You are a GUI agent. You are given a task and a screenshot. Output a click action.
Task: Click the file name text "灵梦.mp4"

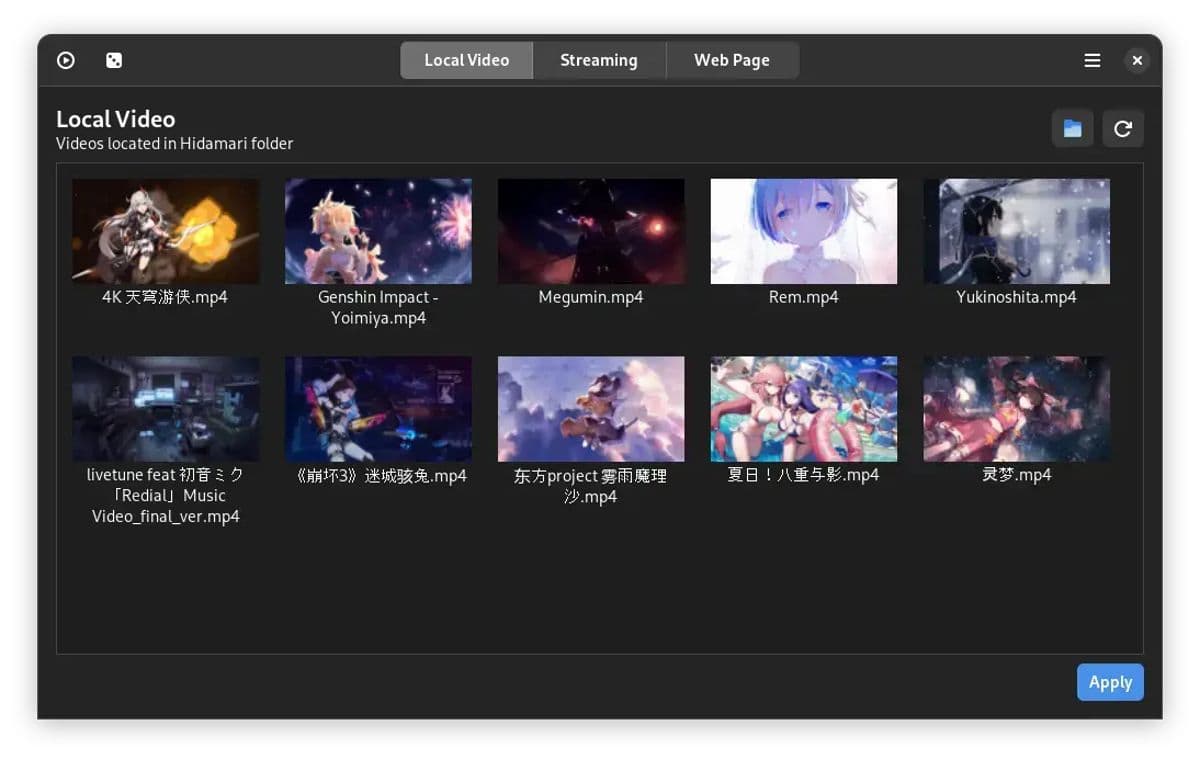click(x=1017, y=475)
